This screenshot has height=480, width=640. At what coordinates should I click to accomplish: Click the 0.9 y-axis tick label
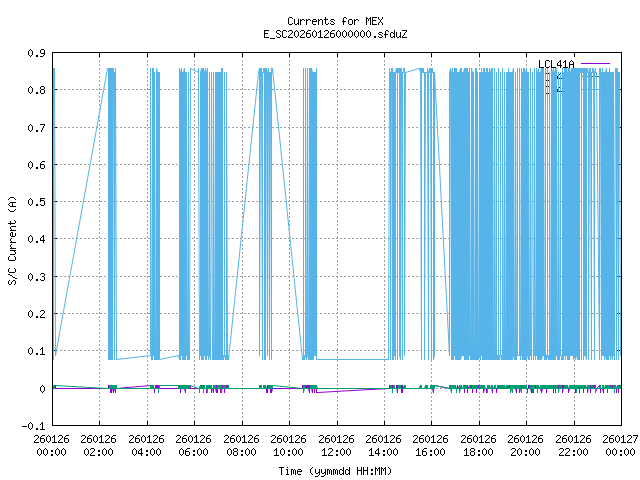35,53
